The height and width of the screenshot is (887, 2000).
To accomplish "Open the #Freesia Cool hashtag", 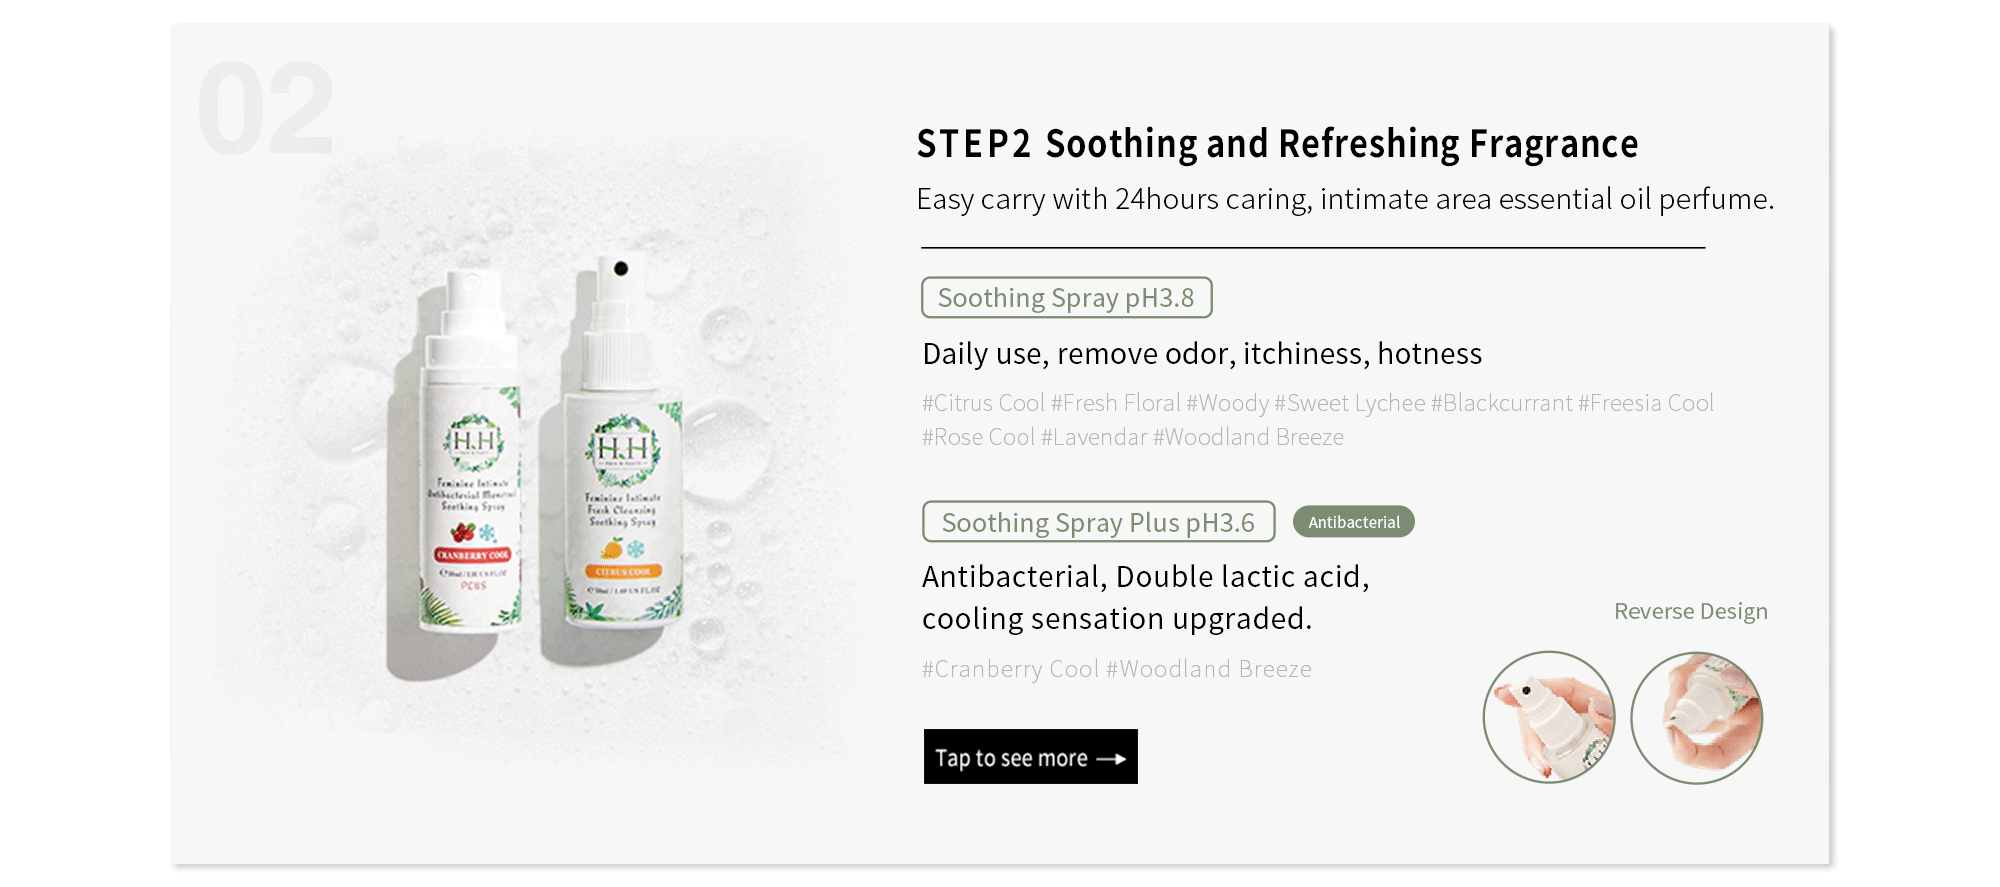I will (1645, 403).
